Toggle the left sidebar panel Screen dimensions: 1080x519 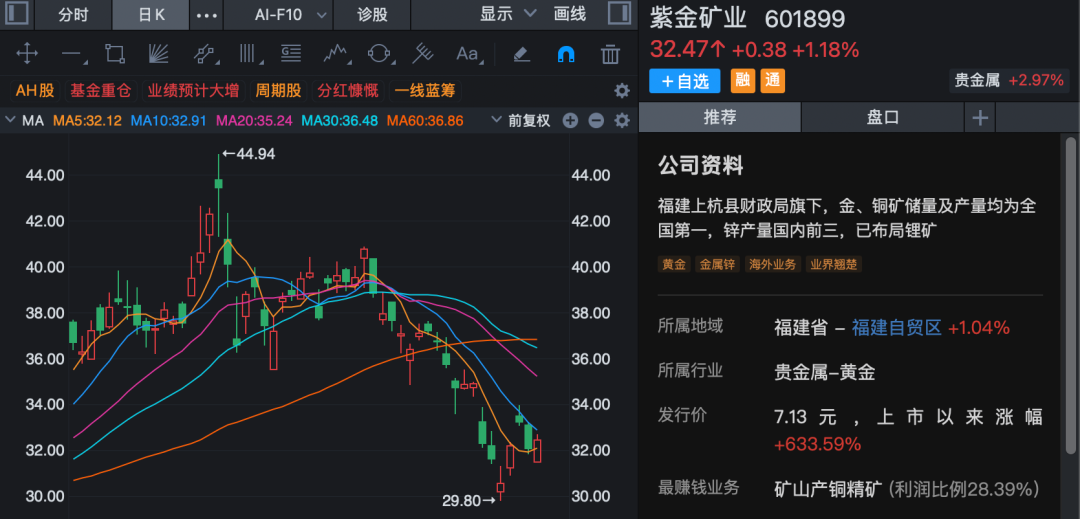pos(16,14)
